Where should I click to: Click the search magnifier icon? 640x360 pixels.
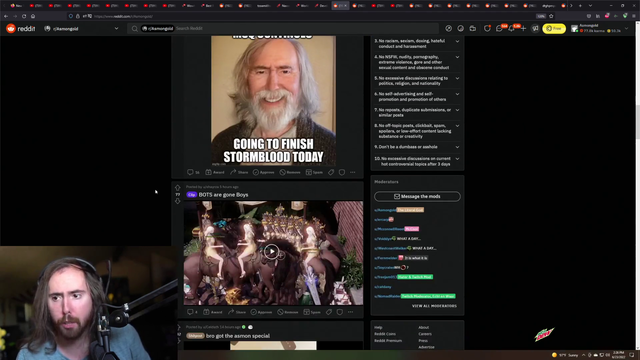point(135,29)
